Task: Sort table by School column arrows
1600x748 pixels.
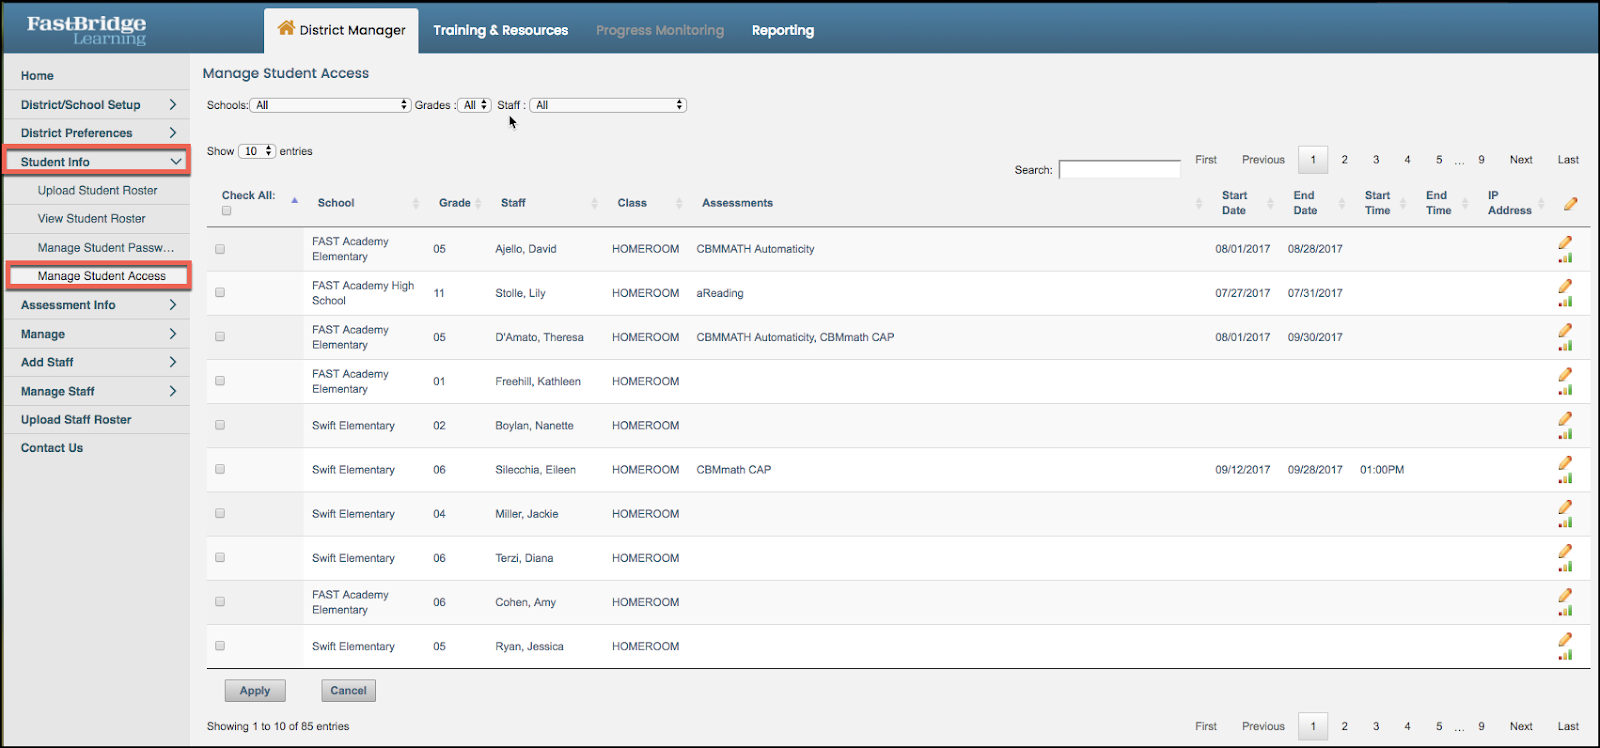Action: click(x=416, y=203)
